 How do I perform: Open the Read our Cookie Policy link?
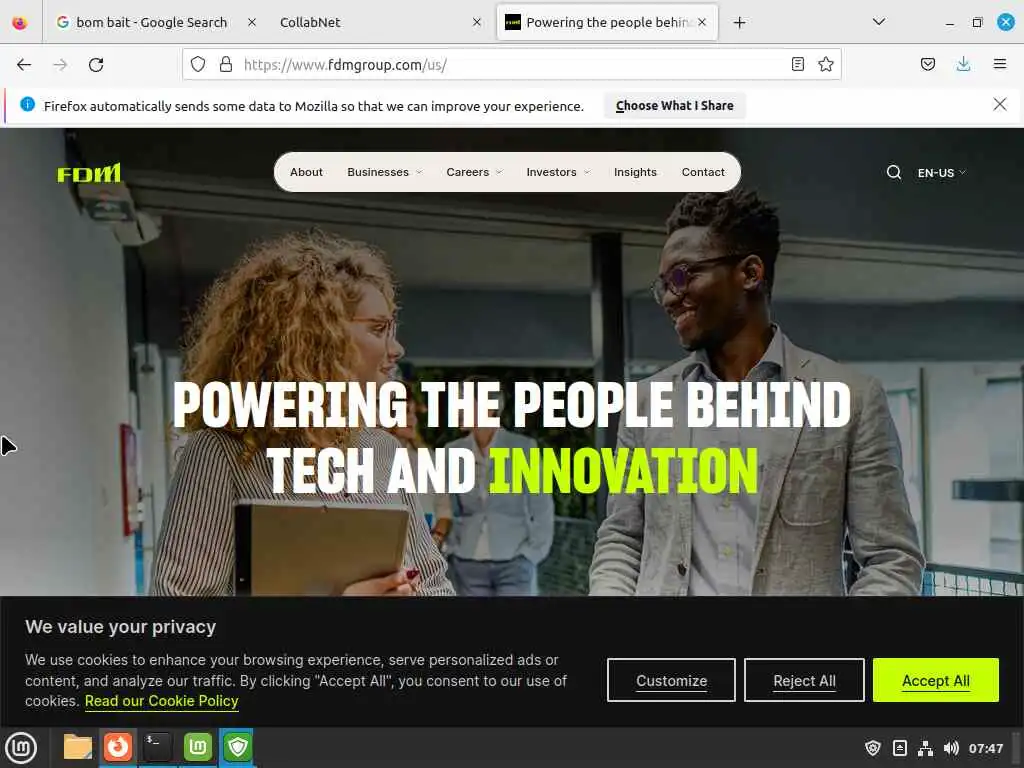point(161,701)
